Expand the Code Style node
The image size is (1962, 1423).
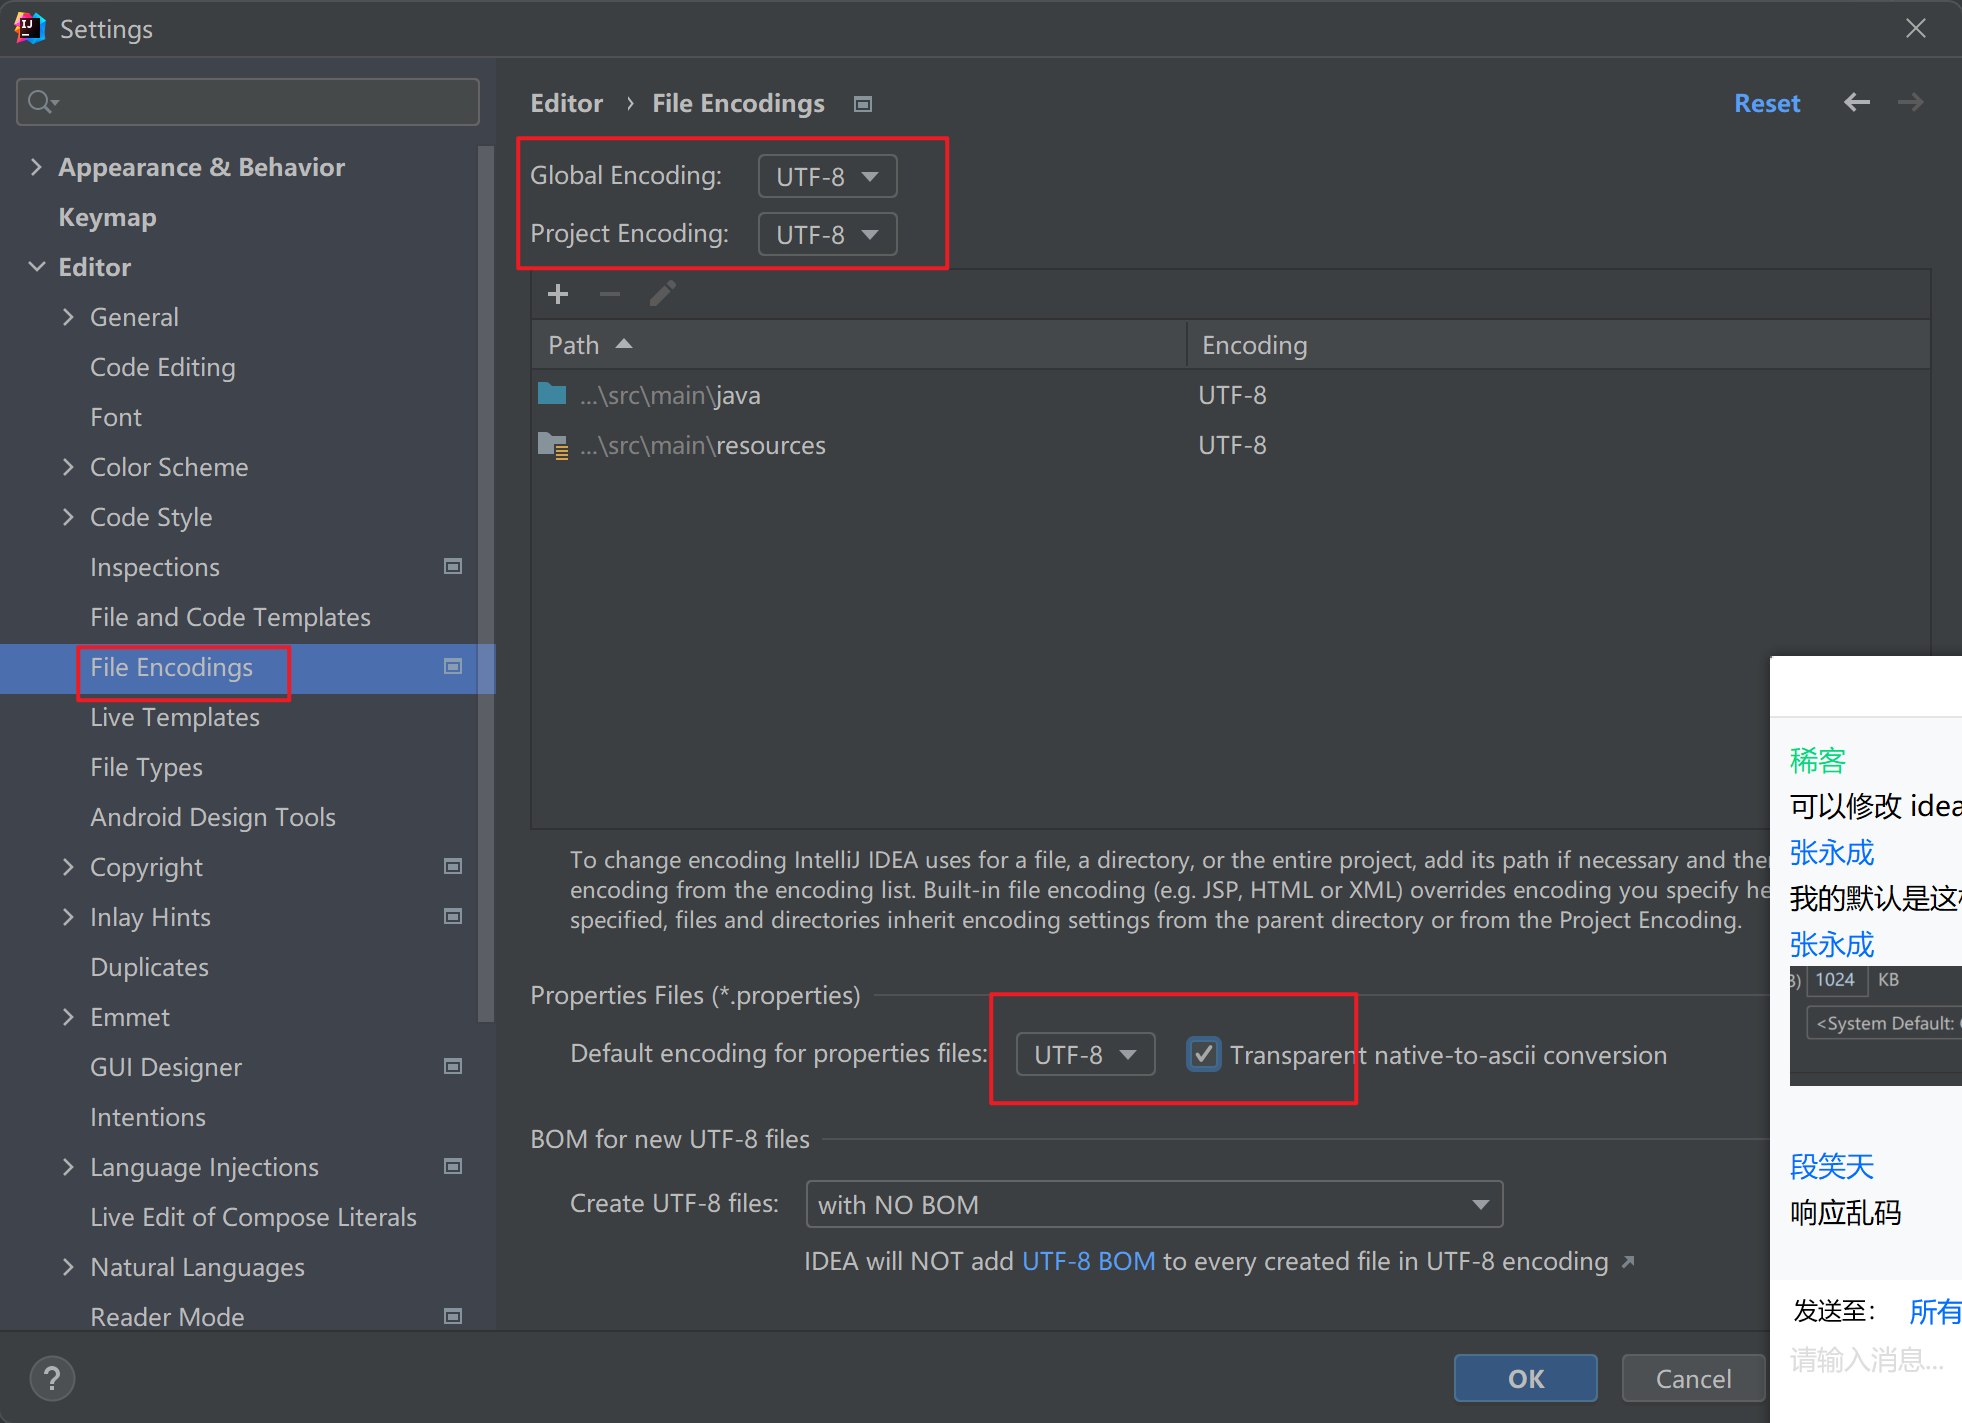pyautogui.click(x=68, y=517)
